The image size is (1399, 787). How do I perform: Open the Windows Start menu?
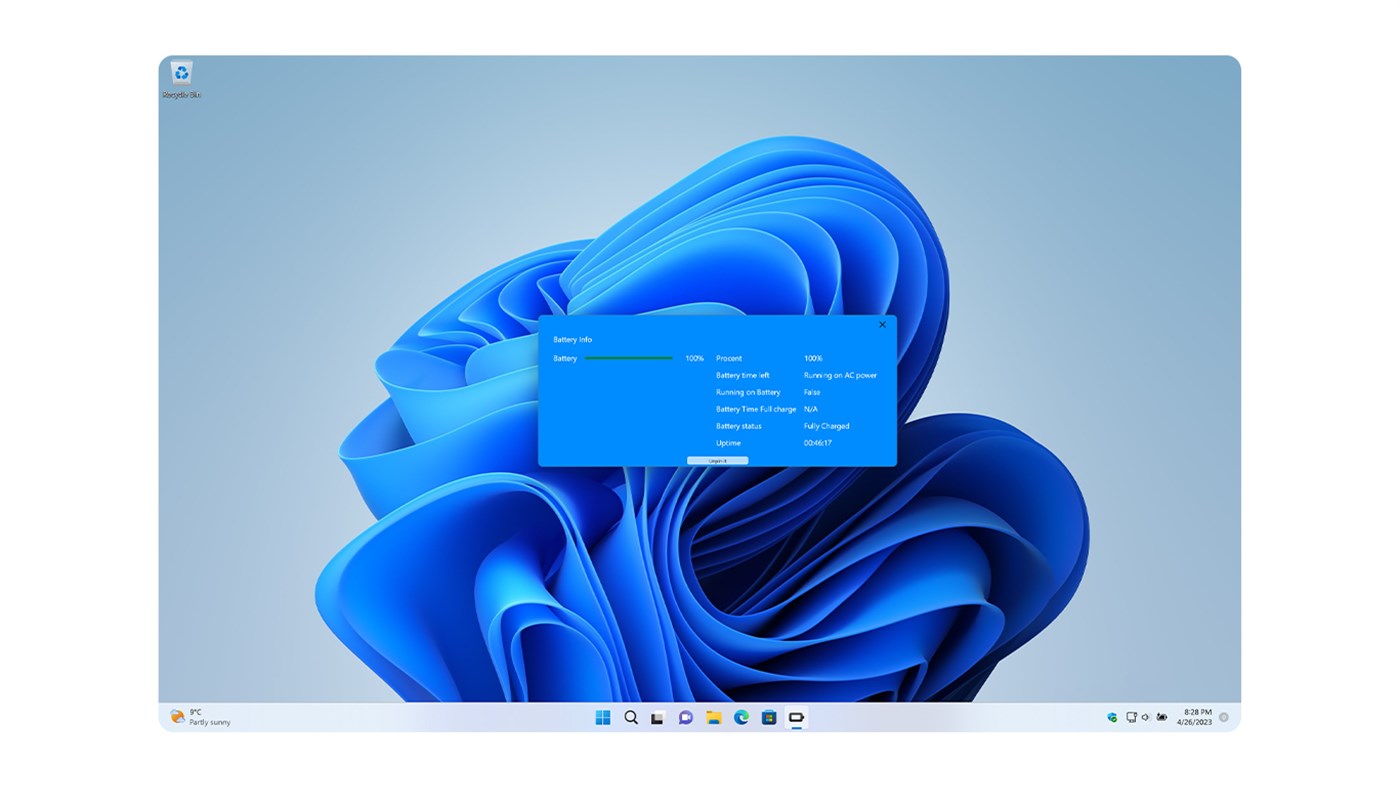point(603,717)
